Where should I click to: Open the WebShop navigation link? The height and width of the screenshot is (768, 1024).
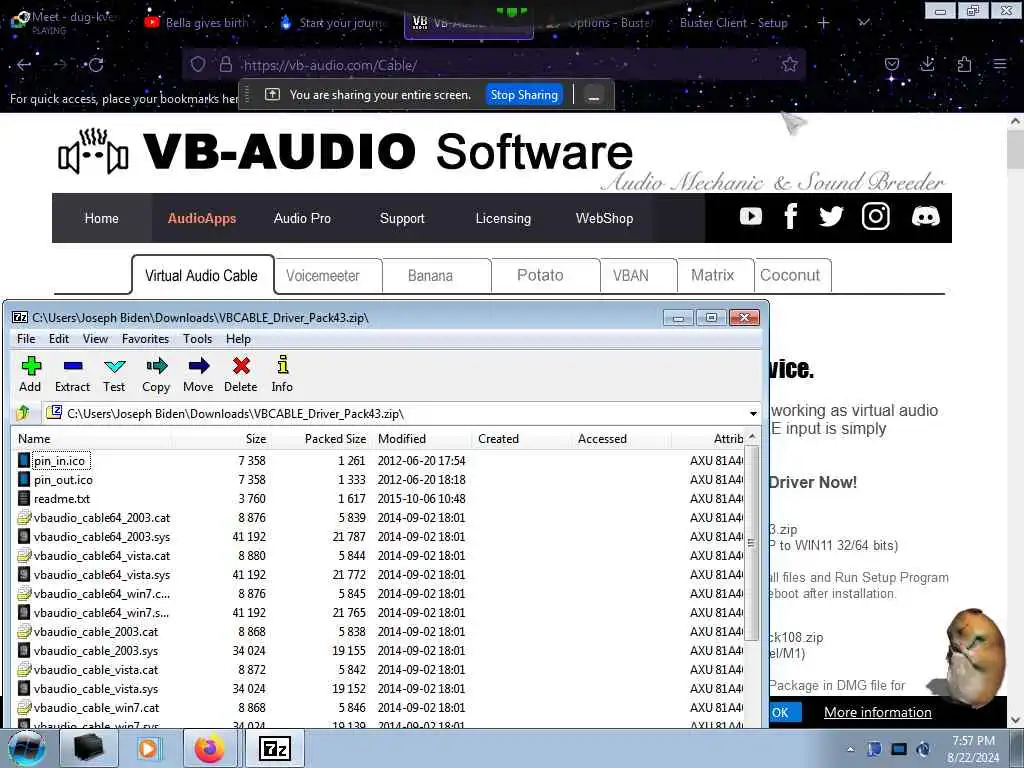pos(604,218)
